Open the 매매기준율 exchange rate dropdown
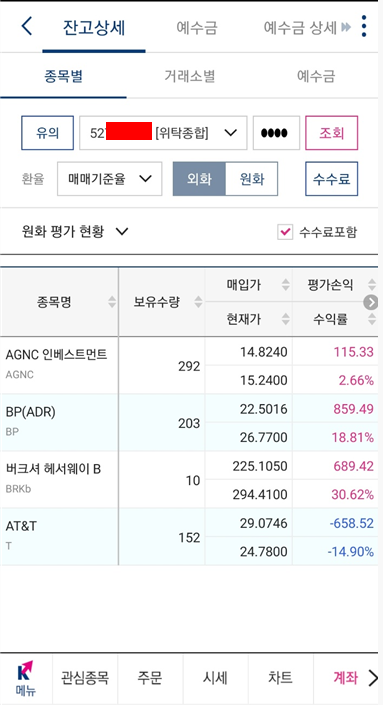Screen dimensions: 383x705 (109, 179)
